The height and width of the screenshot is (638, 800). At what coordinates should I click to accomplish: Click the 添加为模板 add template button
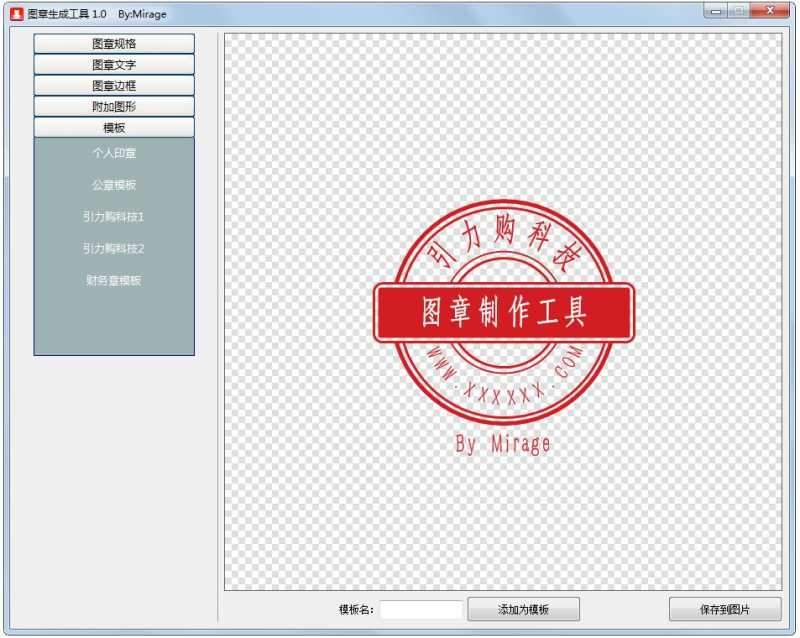point(523,609)
